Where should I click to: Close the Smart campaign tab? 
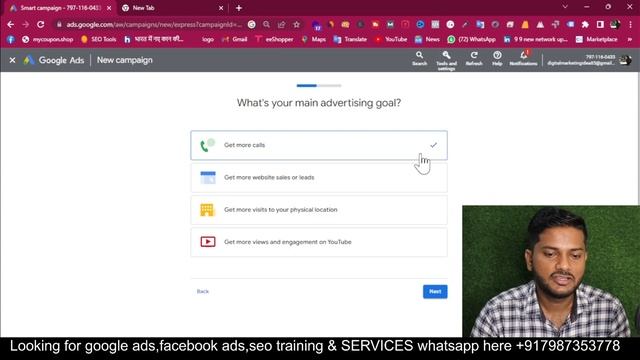(109, 8)
